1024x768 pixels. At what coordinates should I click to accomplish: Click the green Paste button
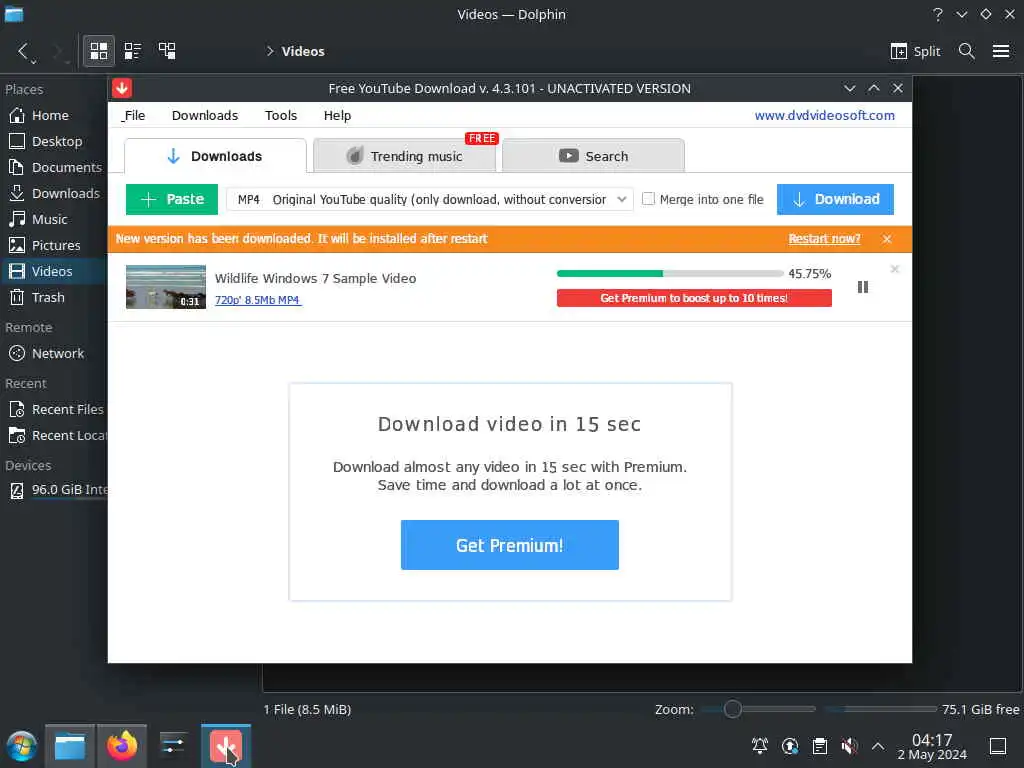pyautogui.click(x=172, y=199)
